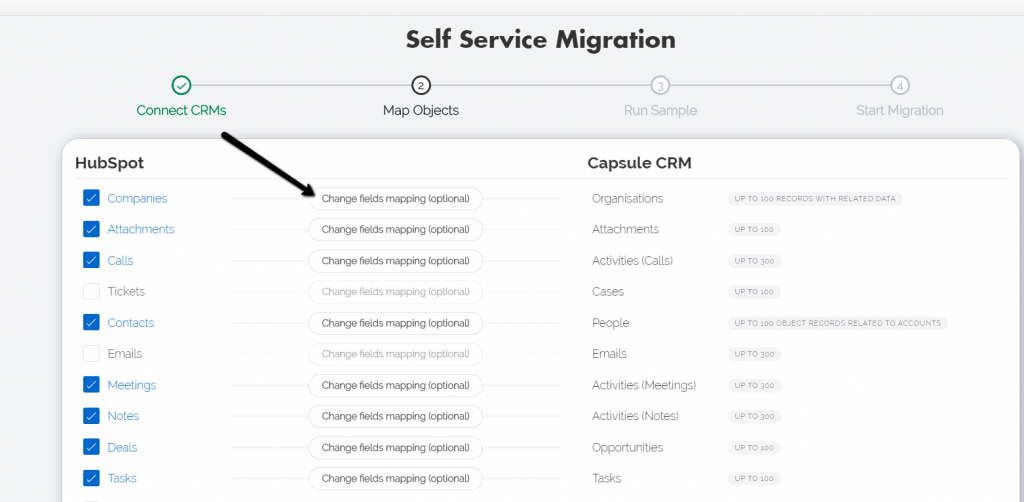Change fields mapping for Deals
The width and height of the screenshot is (1024, 502).
tap(395, 448)
